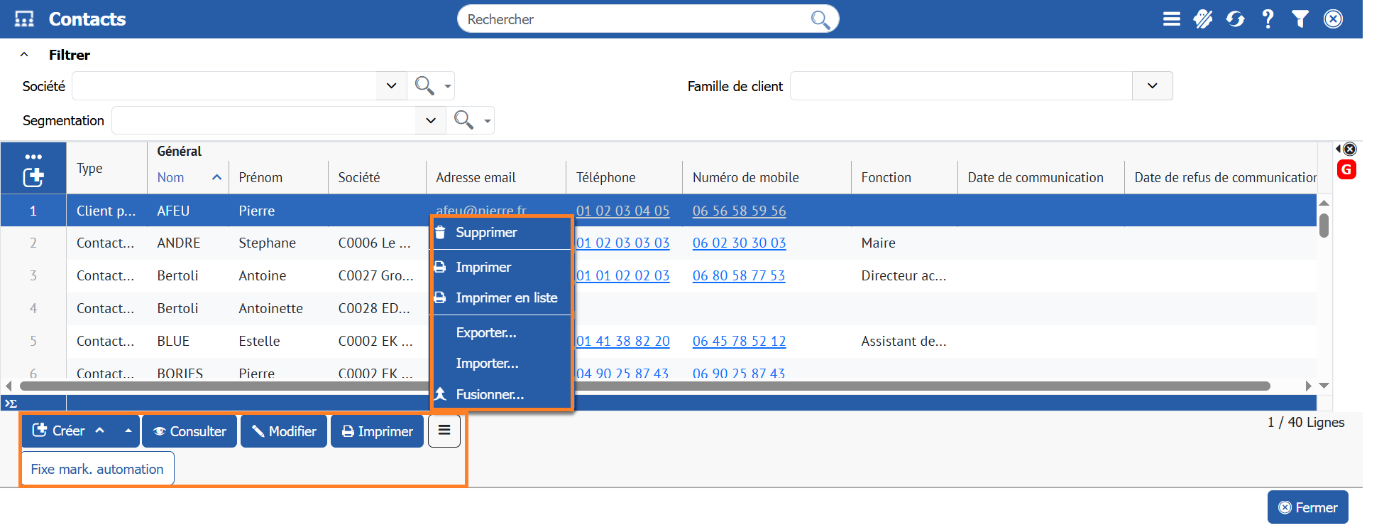
Task: Collapse the Filtrer section
Action: [x=25, y=55]
